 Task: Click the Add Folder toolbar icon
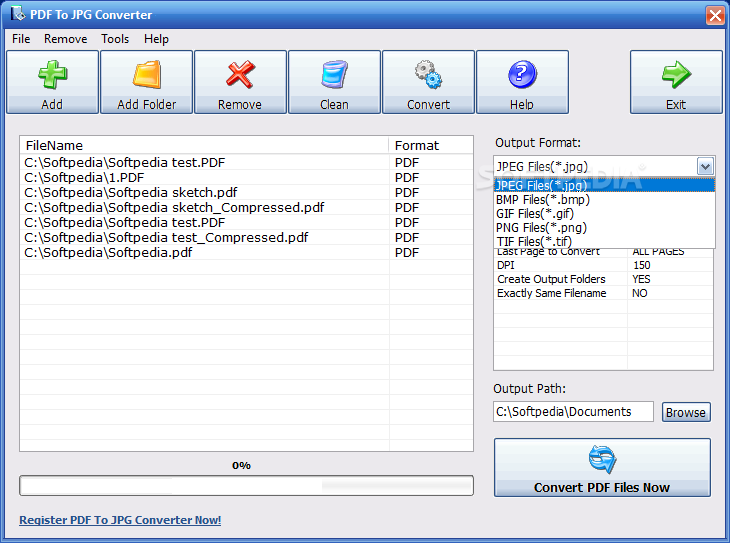click(x=147, y=75)
